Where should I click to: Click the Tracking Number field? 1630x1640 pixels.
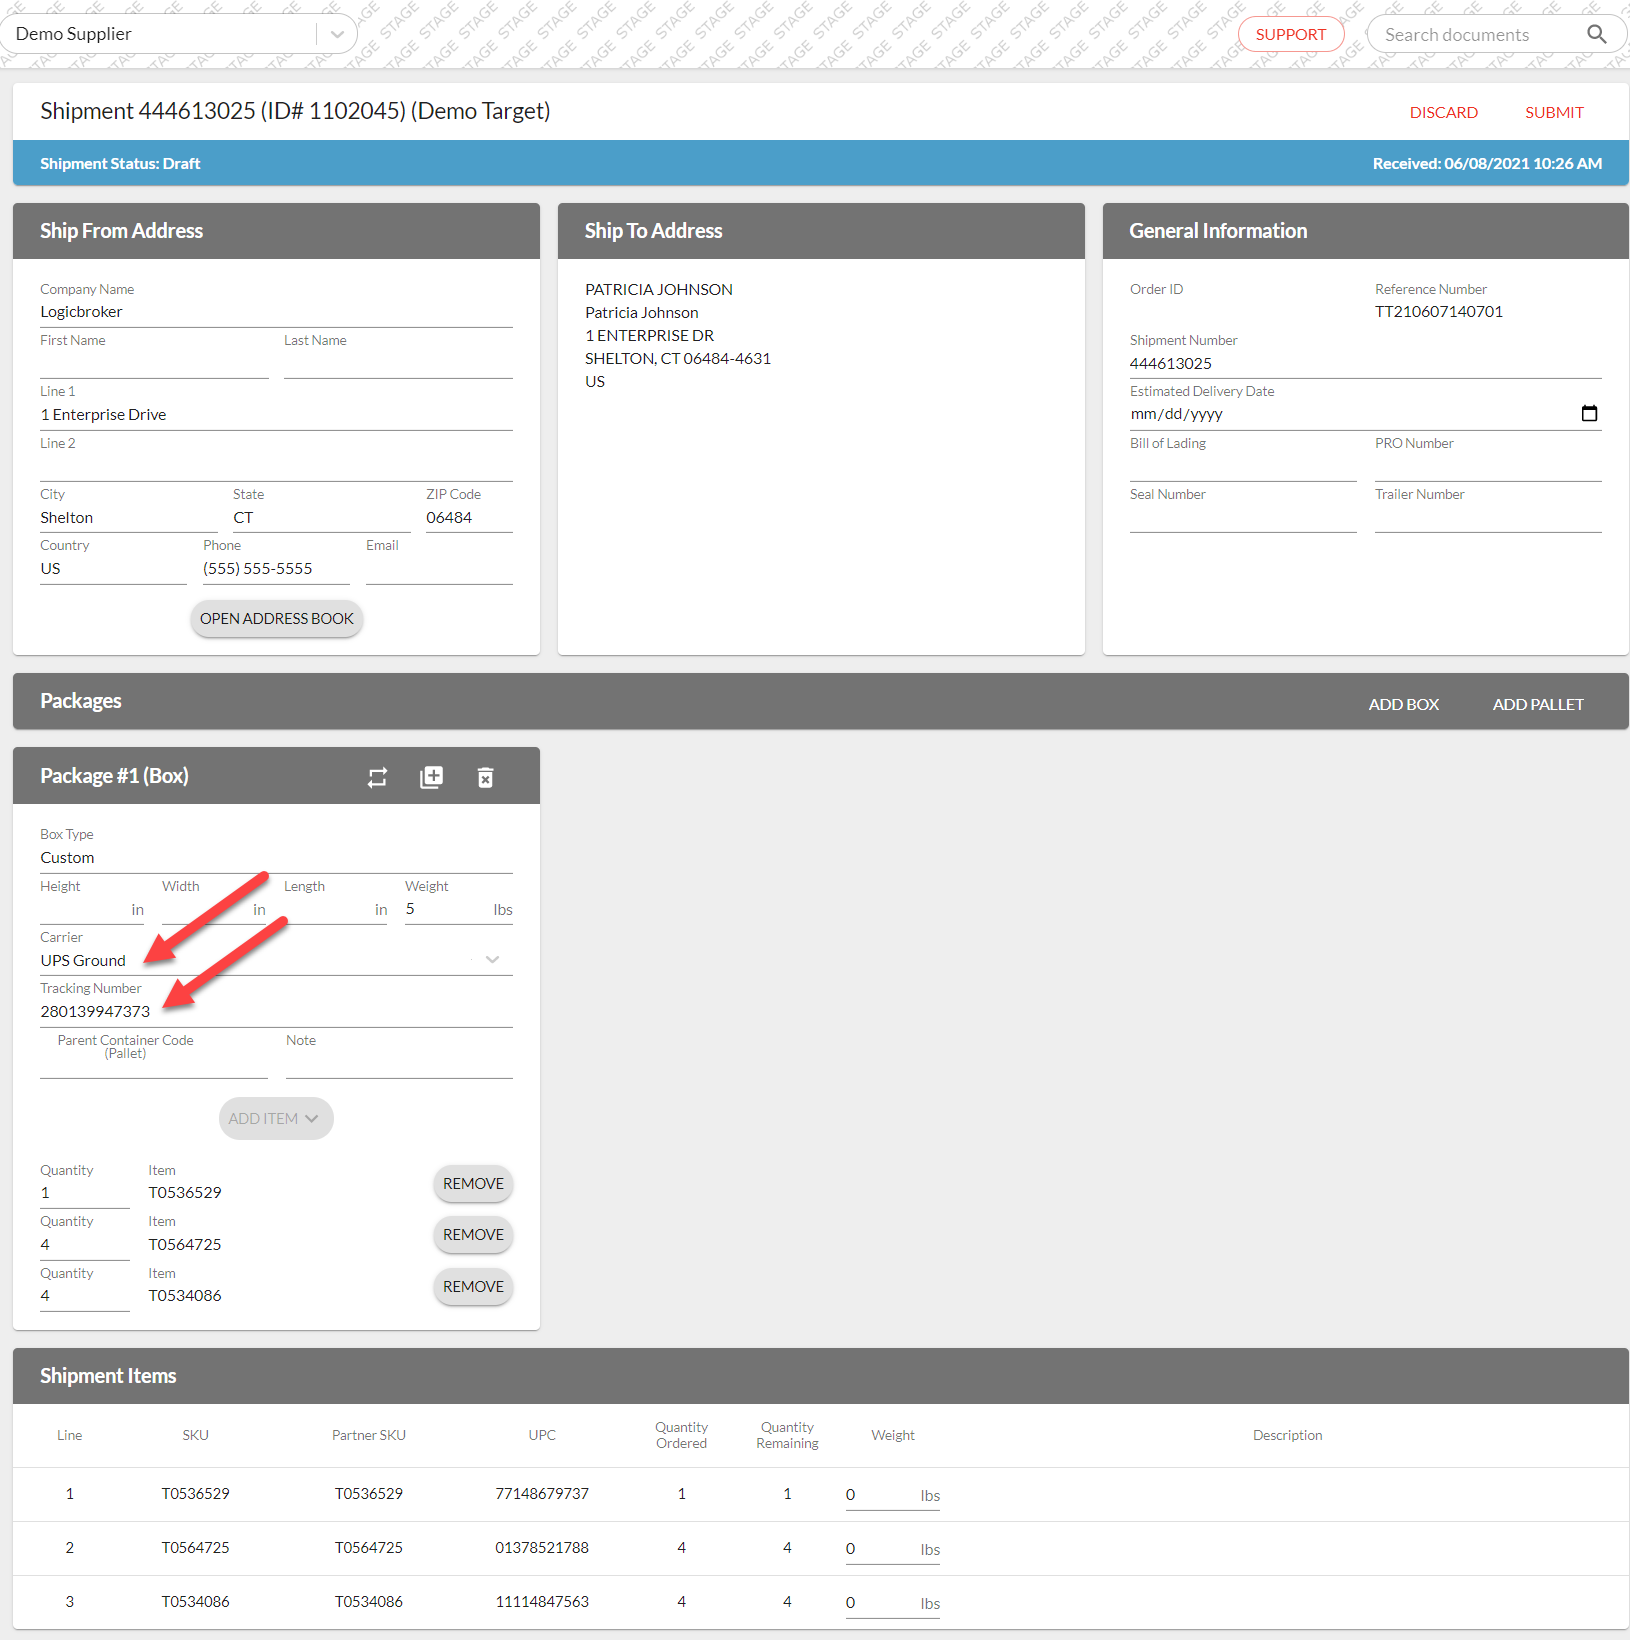[275, 1012]
